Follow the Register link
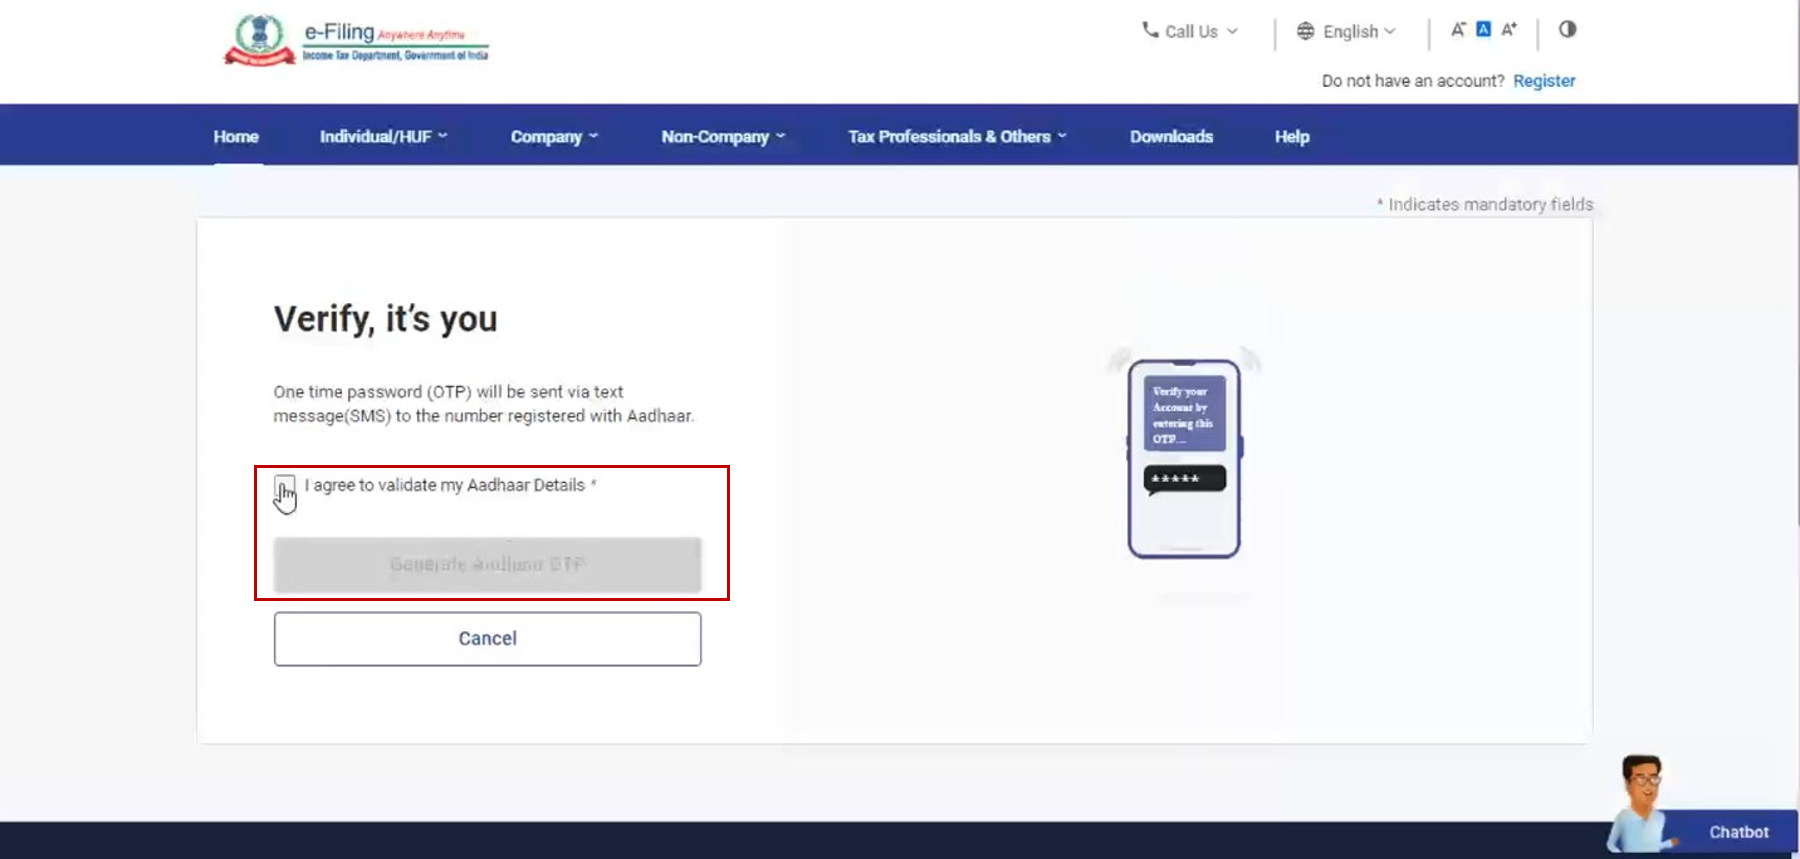 coord(1543,81)
